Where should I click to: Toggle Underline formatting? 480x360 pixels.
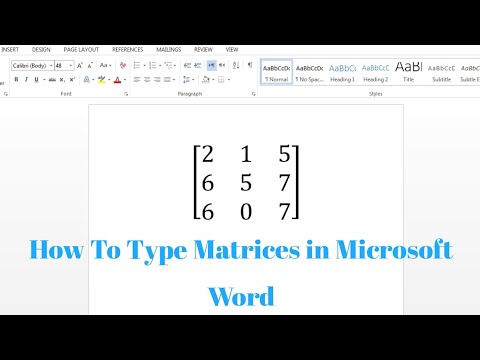click(36, 80)
